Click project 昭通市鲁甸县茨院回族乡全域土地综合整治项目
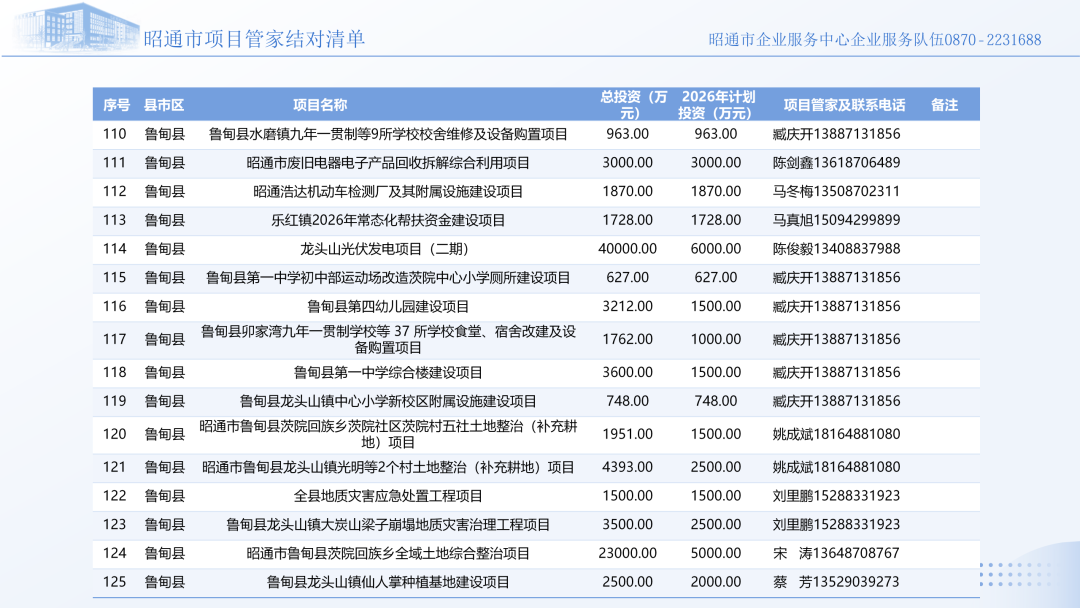The height and width of the screenshot is (608, 1080). click(x=388, y=554)
